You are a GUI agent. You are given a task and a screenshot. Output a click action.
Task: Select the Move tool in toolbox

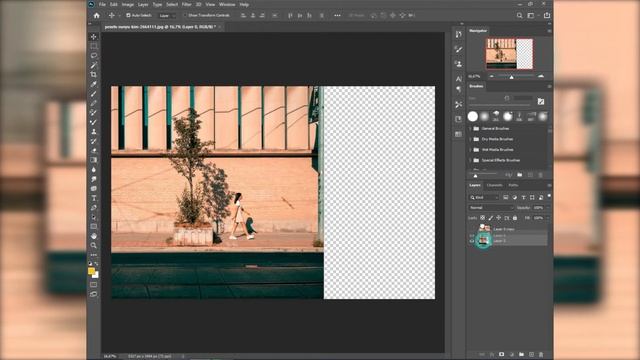click(93, 37)
